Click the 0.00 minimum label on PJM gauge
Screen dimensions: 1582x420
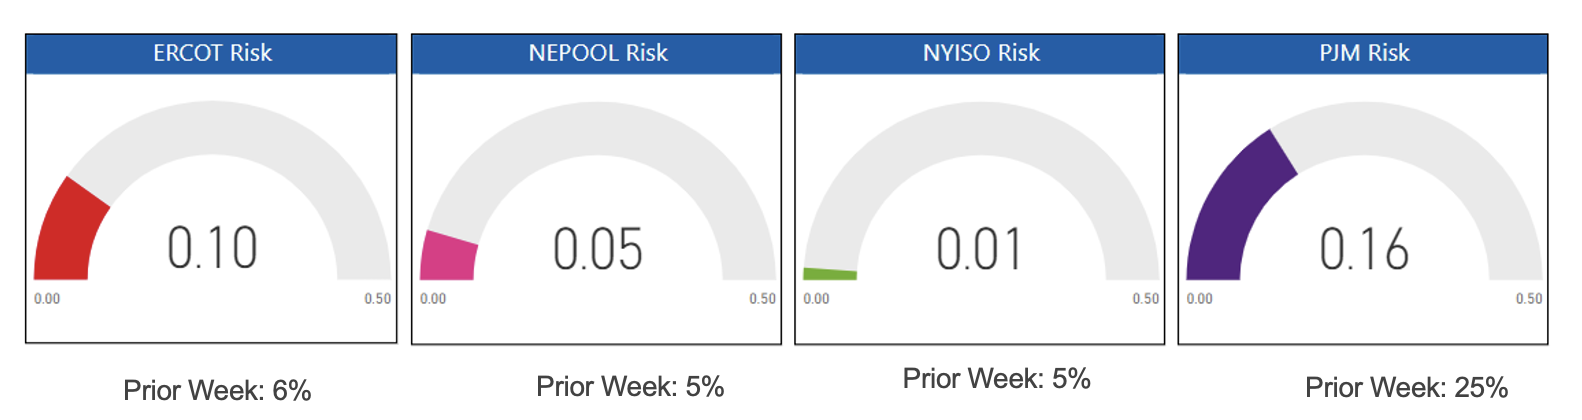1200,299
